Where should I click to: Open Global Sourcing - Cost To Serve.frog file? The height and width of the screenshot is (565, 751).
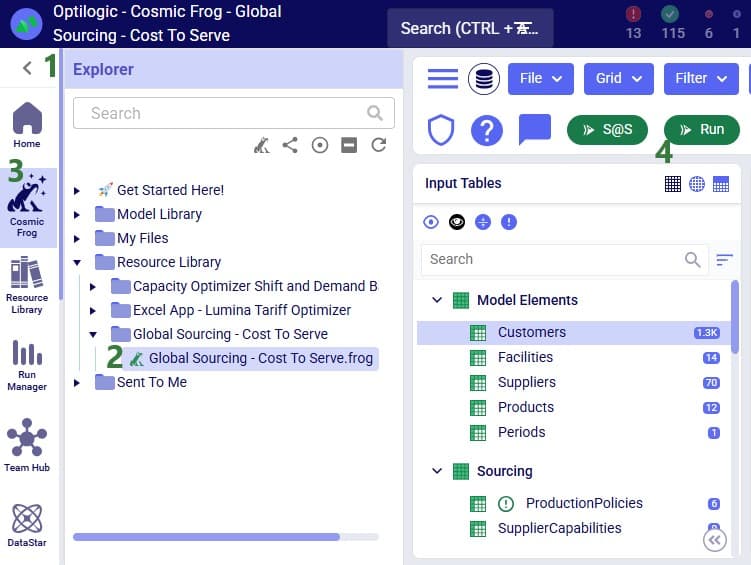point(250,359)
